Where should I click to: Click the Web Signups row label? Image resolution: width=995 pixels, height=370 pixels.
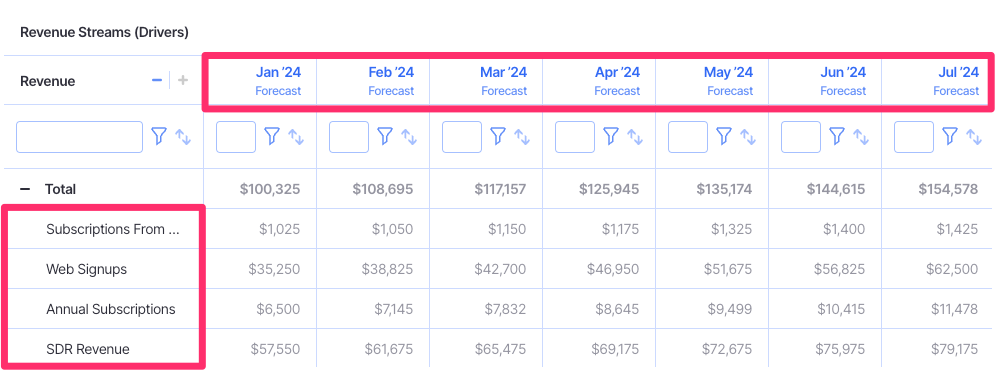(86, 269)
